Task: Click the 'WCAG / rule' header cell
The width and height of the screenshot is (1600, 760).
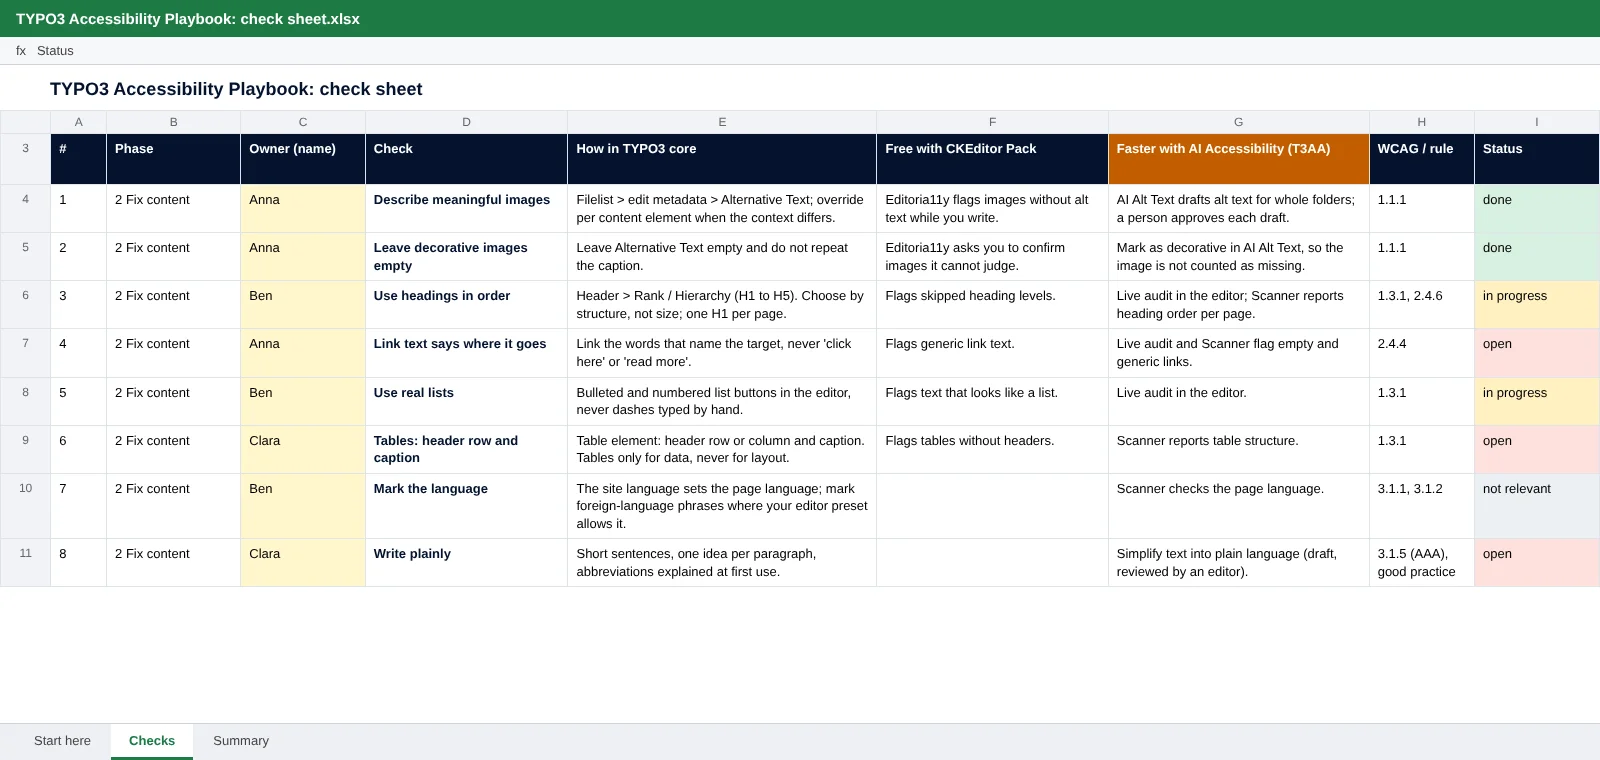Action: (x=1422, y=159)
